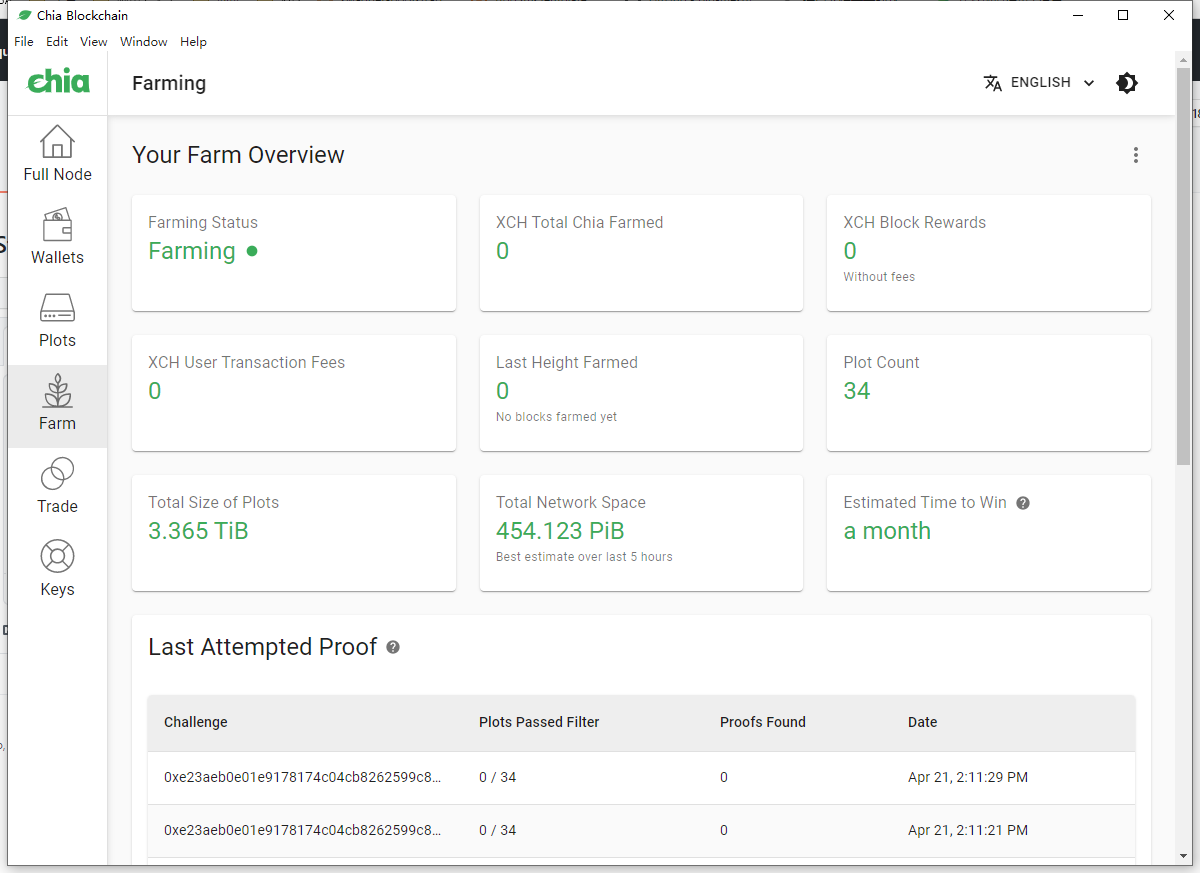Screen dimensions: 1200x873
Task: Open the Window menu
Action: (144, 42)
